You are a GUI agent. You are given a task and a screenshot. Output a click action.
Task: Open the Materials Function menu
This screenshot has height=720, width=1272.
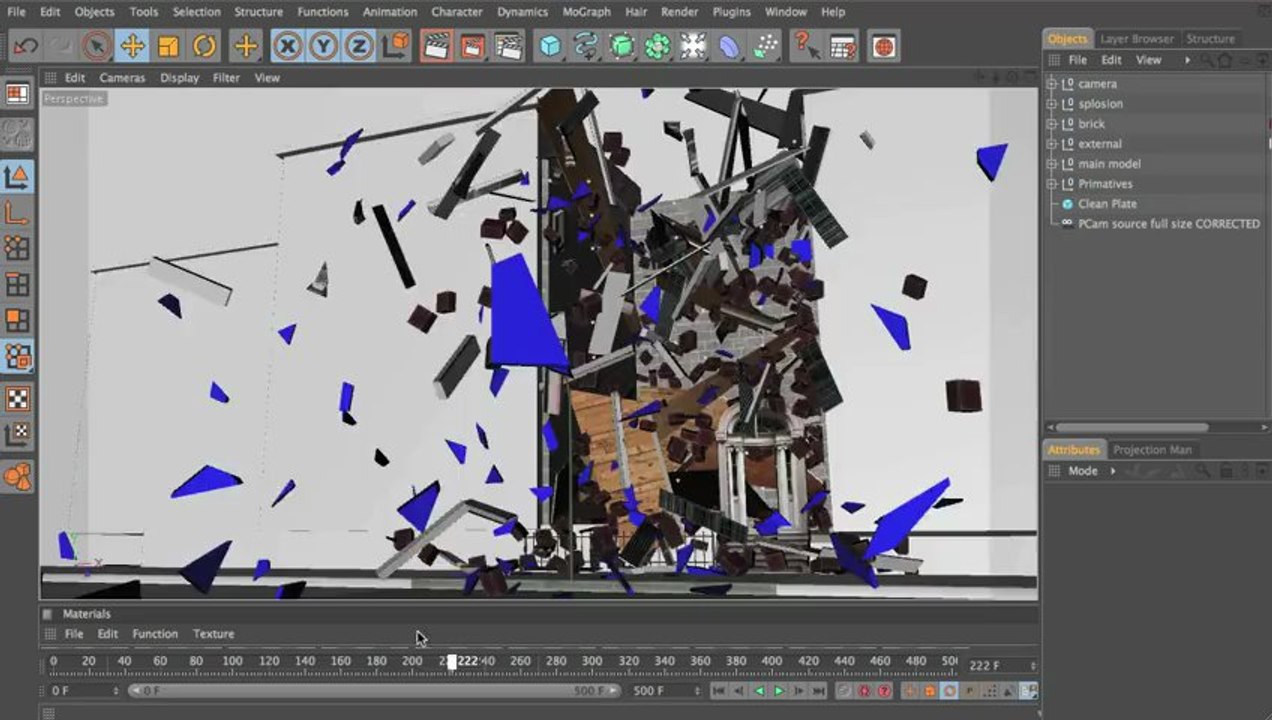[x=155, y=634]
